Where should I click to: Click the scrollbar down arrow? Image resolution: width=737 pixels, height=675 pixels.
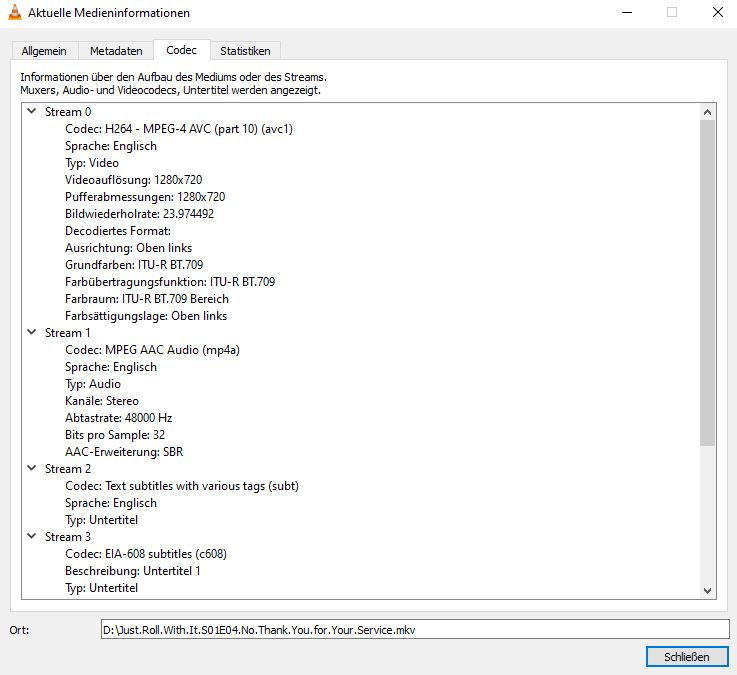coord(708,591)
